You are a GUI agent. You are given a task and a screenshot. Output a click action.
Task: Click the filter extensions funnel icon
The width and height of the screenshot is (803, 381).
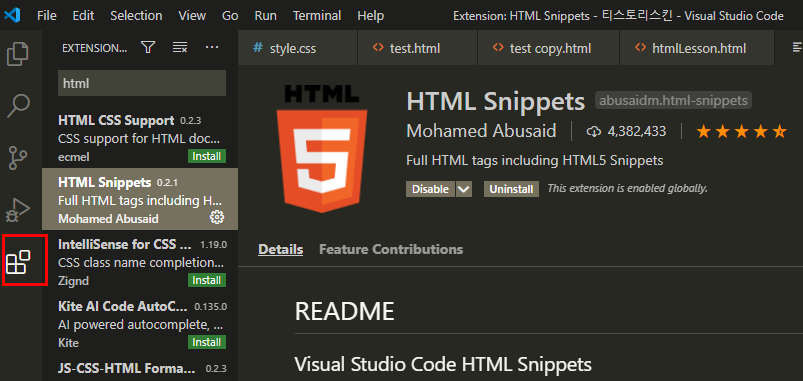[148, 48]
